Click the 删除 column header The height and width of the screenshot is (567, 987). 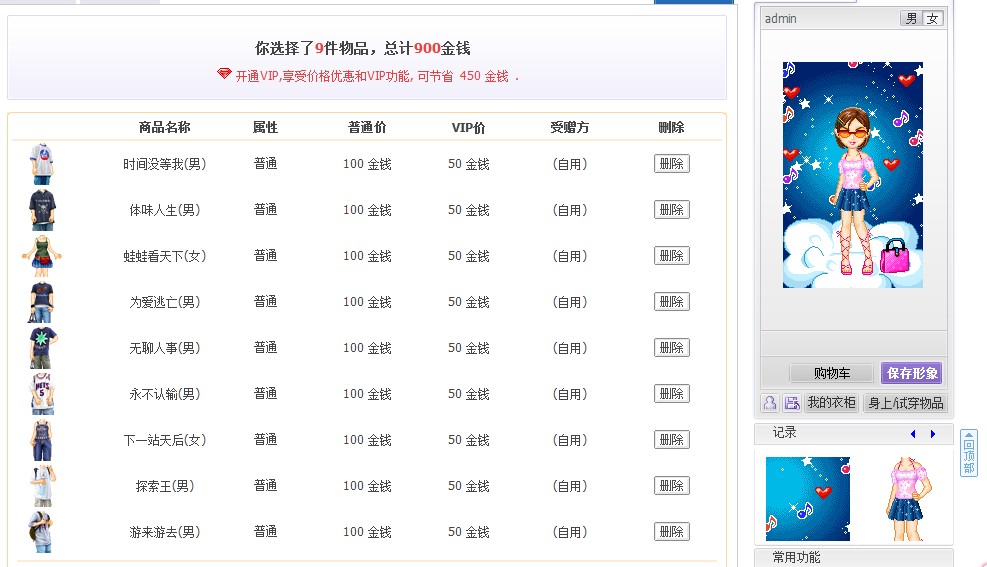click(671, 127)
